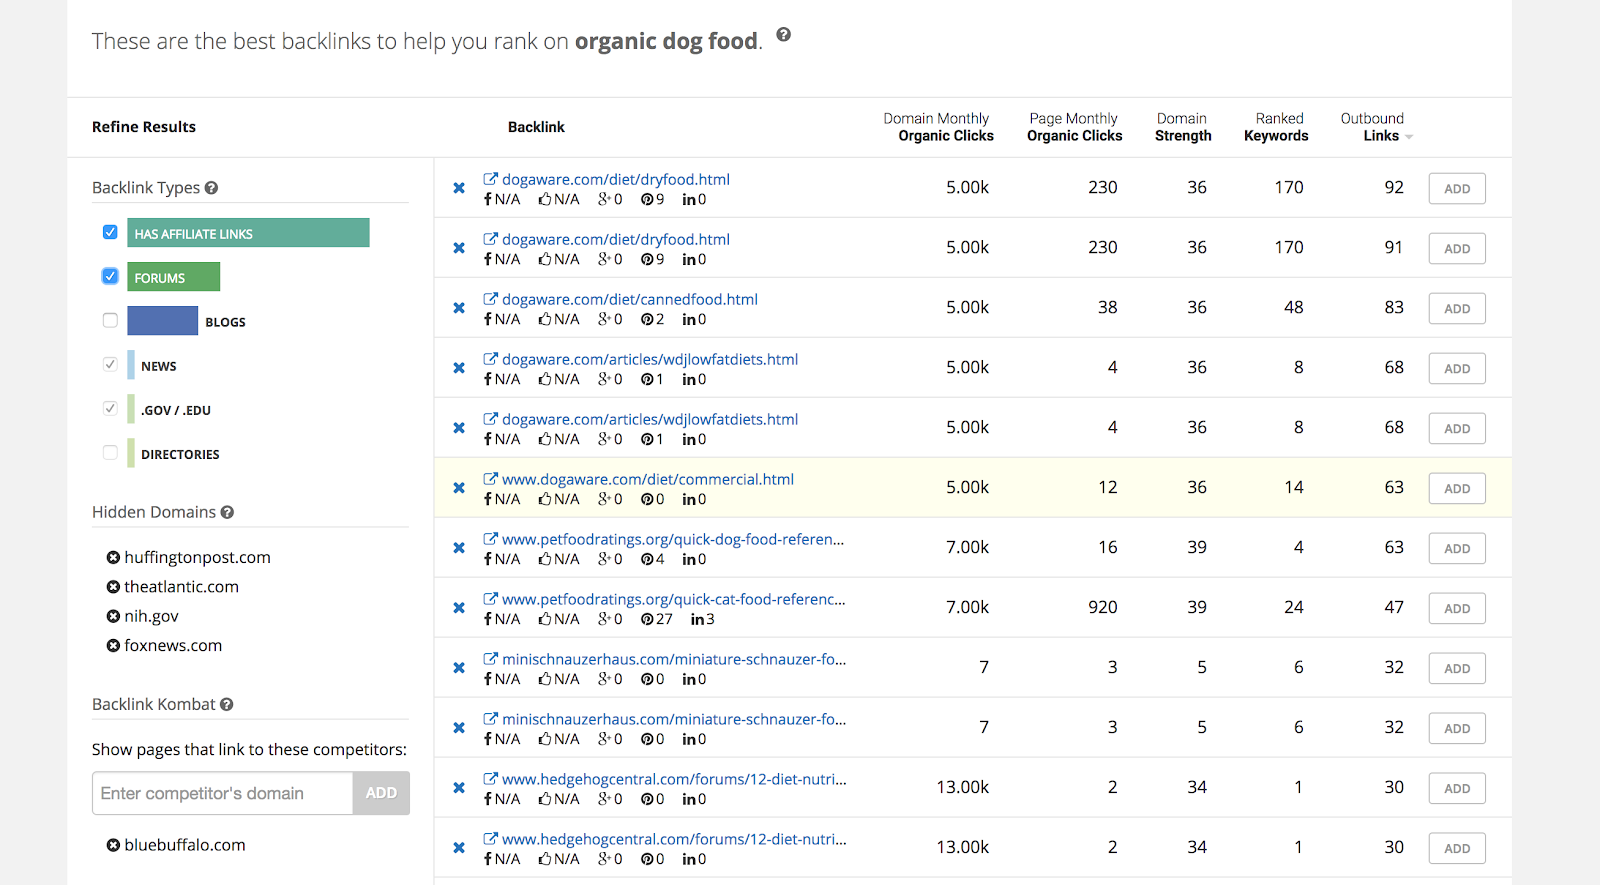The width and height of the screenshot is (1600, 885).
Task: Click the help icon next to Backlink Types
Action: click(x=211, y=188)
